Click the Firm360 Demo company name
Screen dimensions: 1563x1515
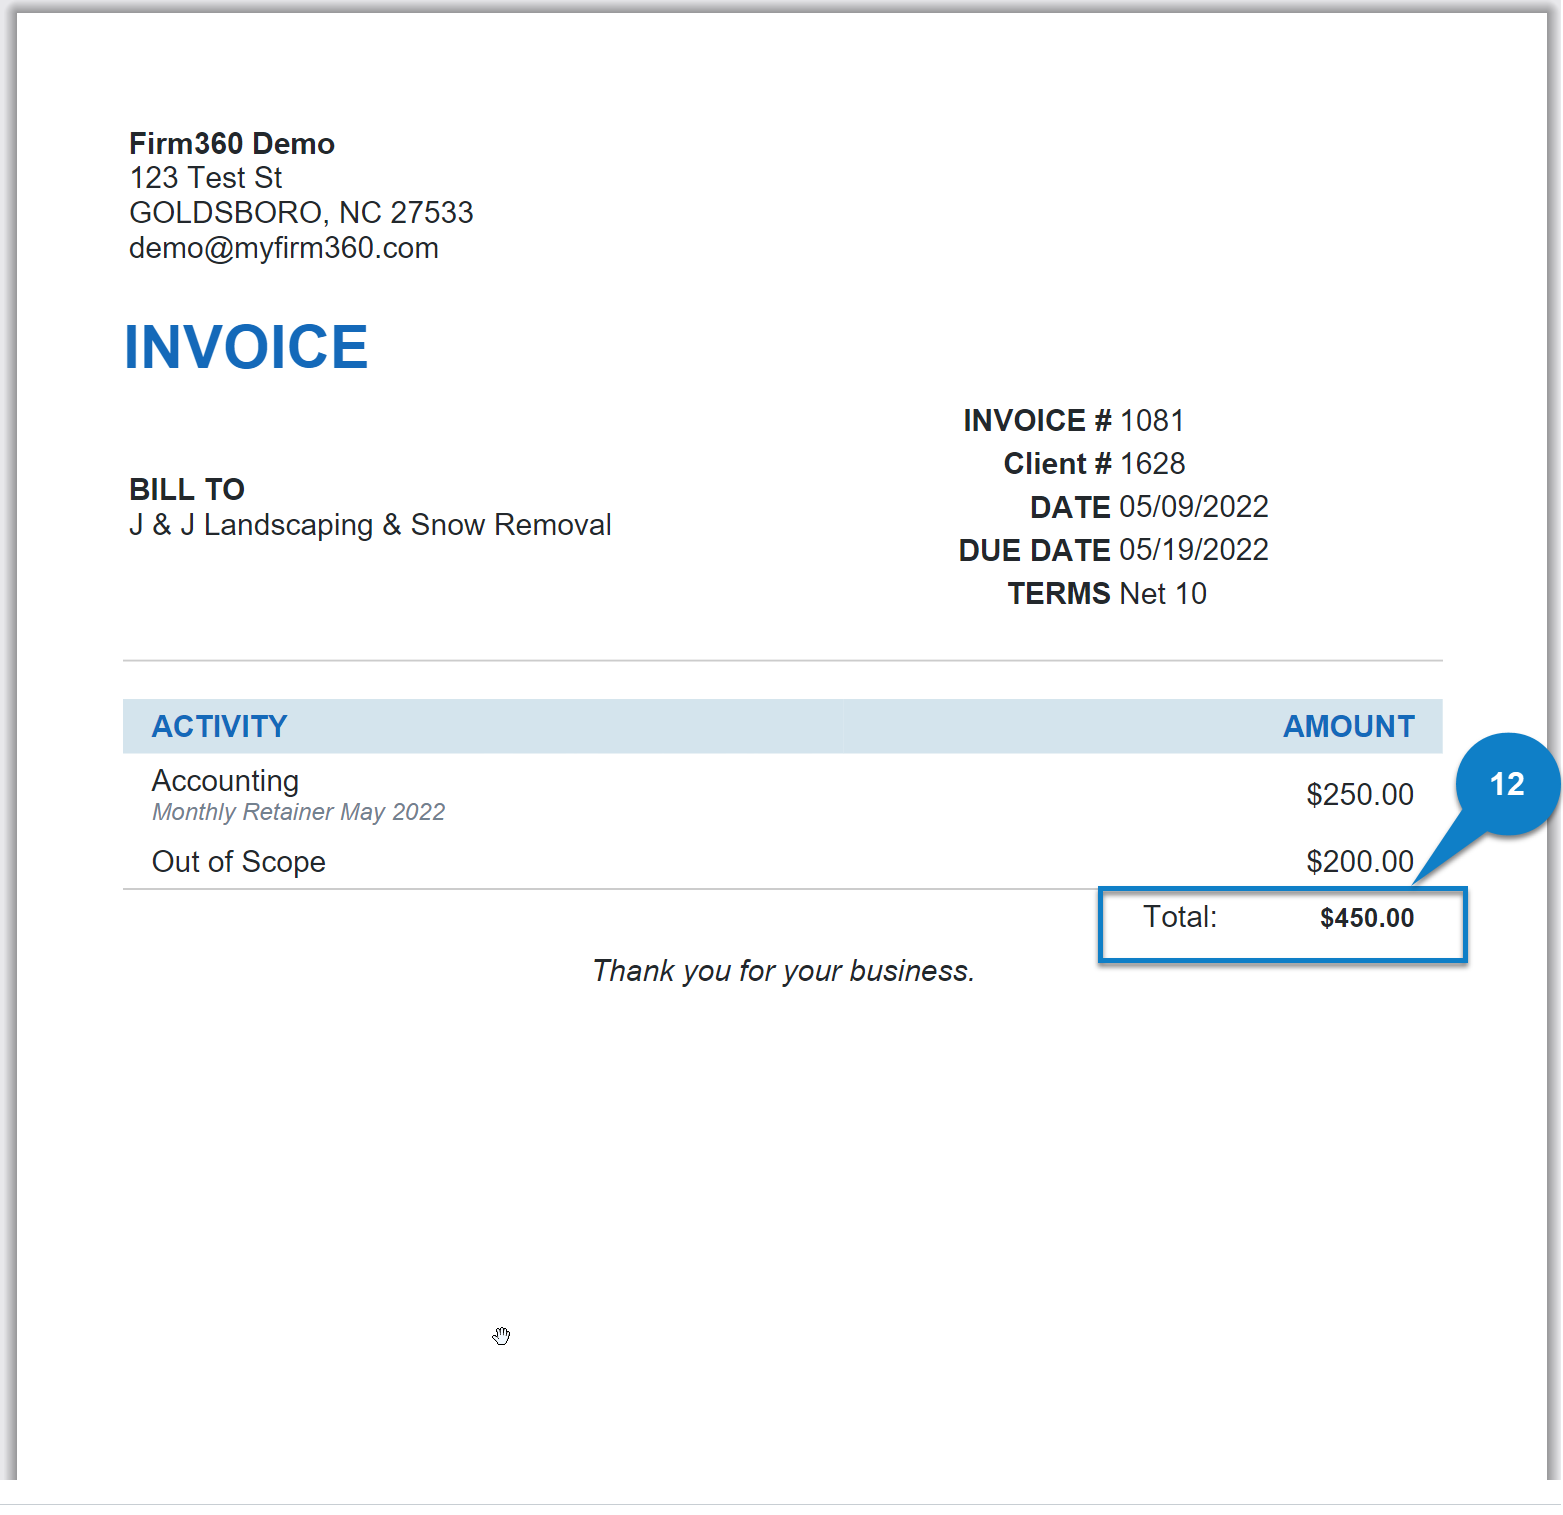coord(231,143)
